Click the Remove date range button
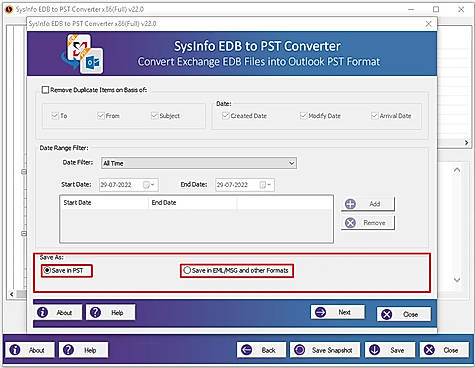Screen dimensions: 475x368 [x=368, y=223]
